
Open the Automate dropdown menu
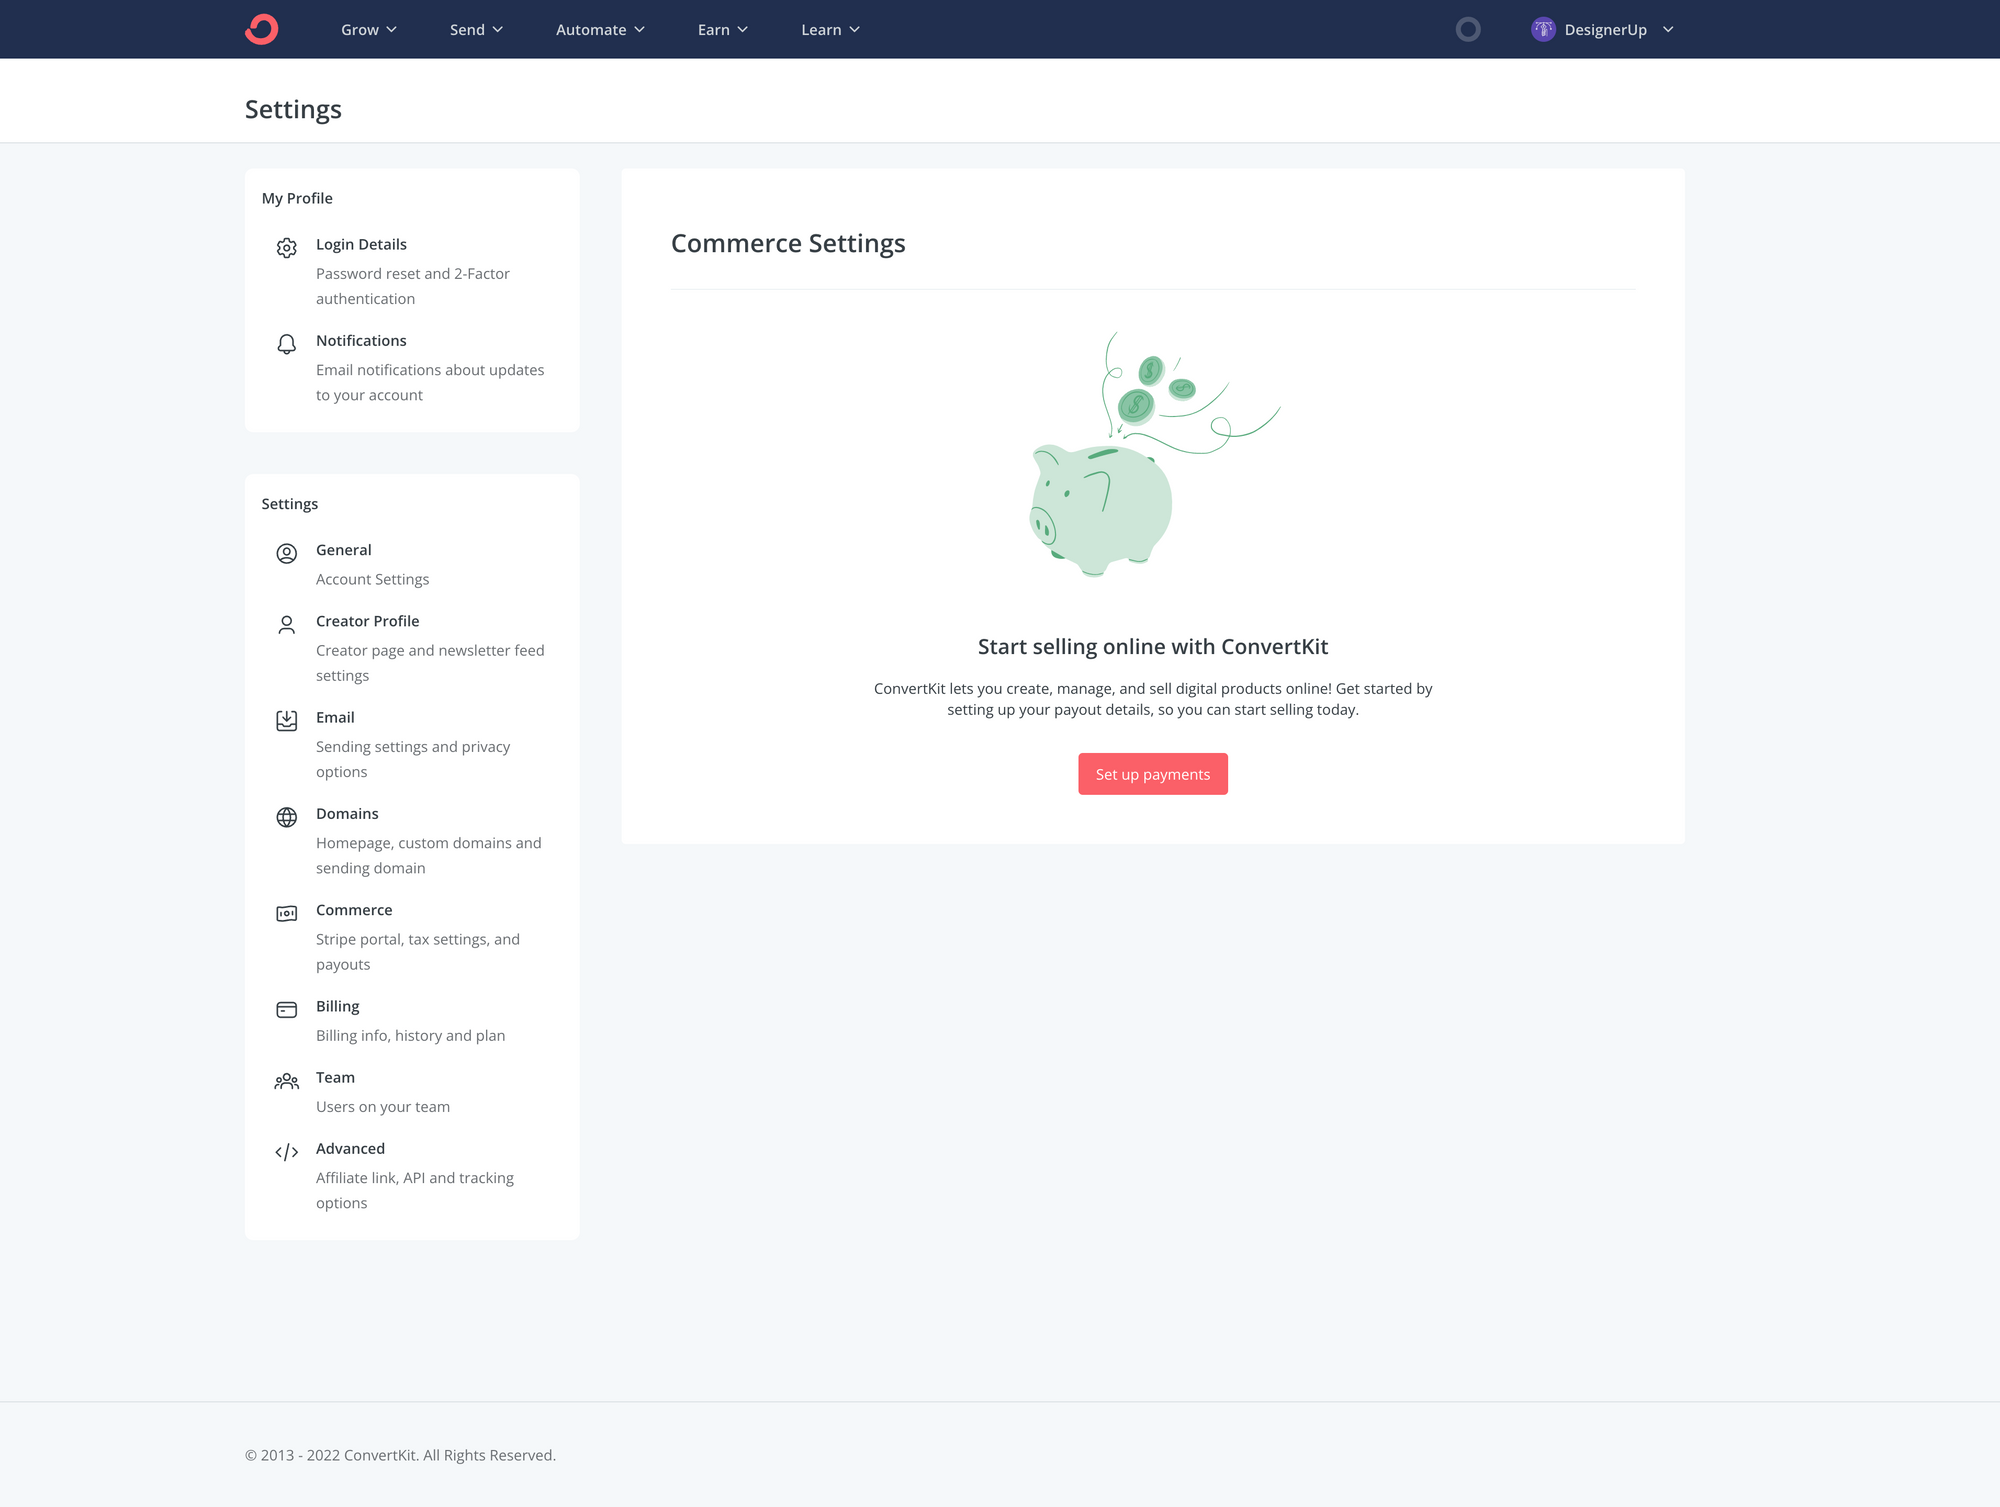pos(600,30)
